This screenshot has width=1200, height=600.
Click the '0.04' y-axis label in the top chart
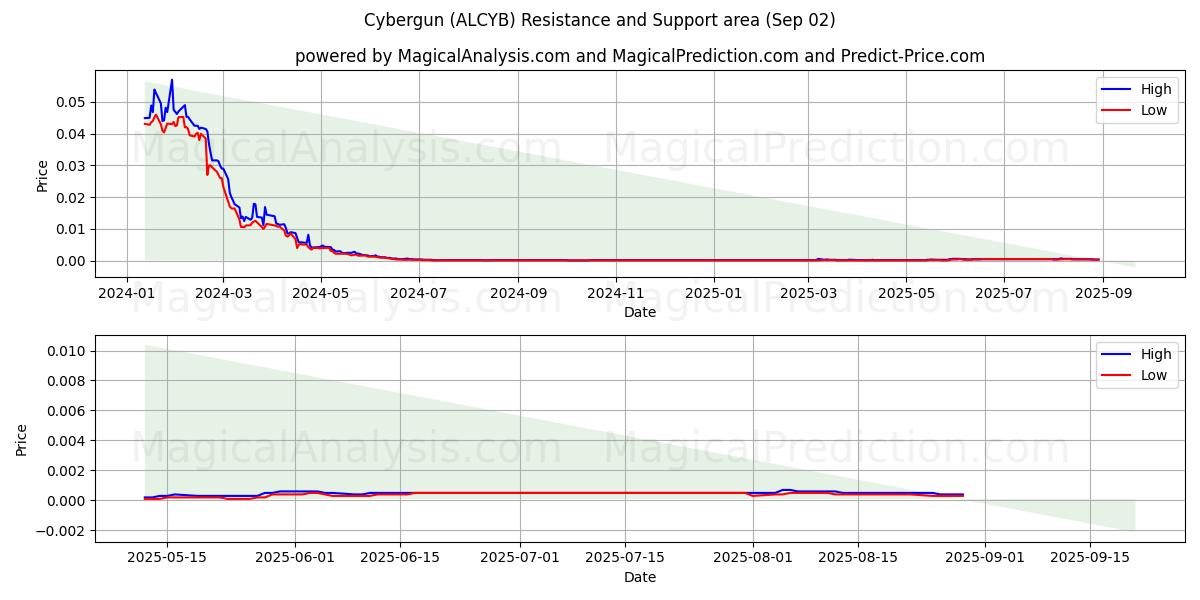(x=73, y=134)
